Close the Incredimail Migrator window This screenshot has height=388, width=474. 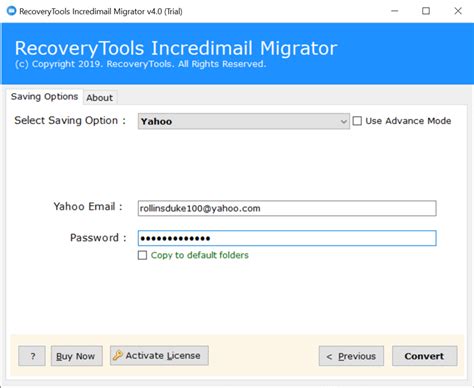[458, 11]
